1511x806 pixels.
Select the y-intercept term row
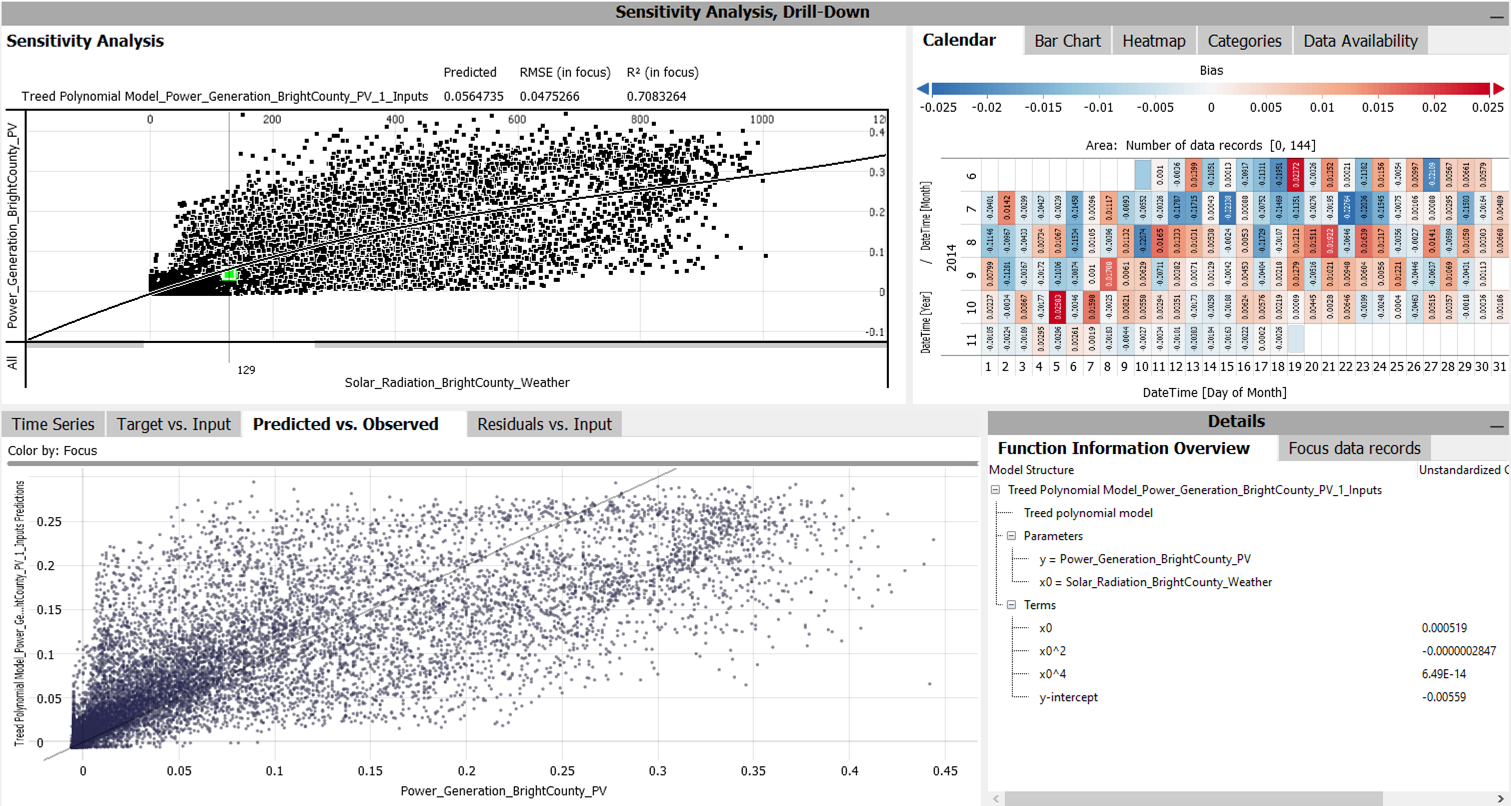(x=1068, y=697)
